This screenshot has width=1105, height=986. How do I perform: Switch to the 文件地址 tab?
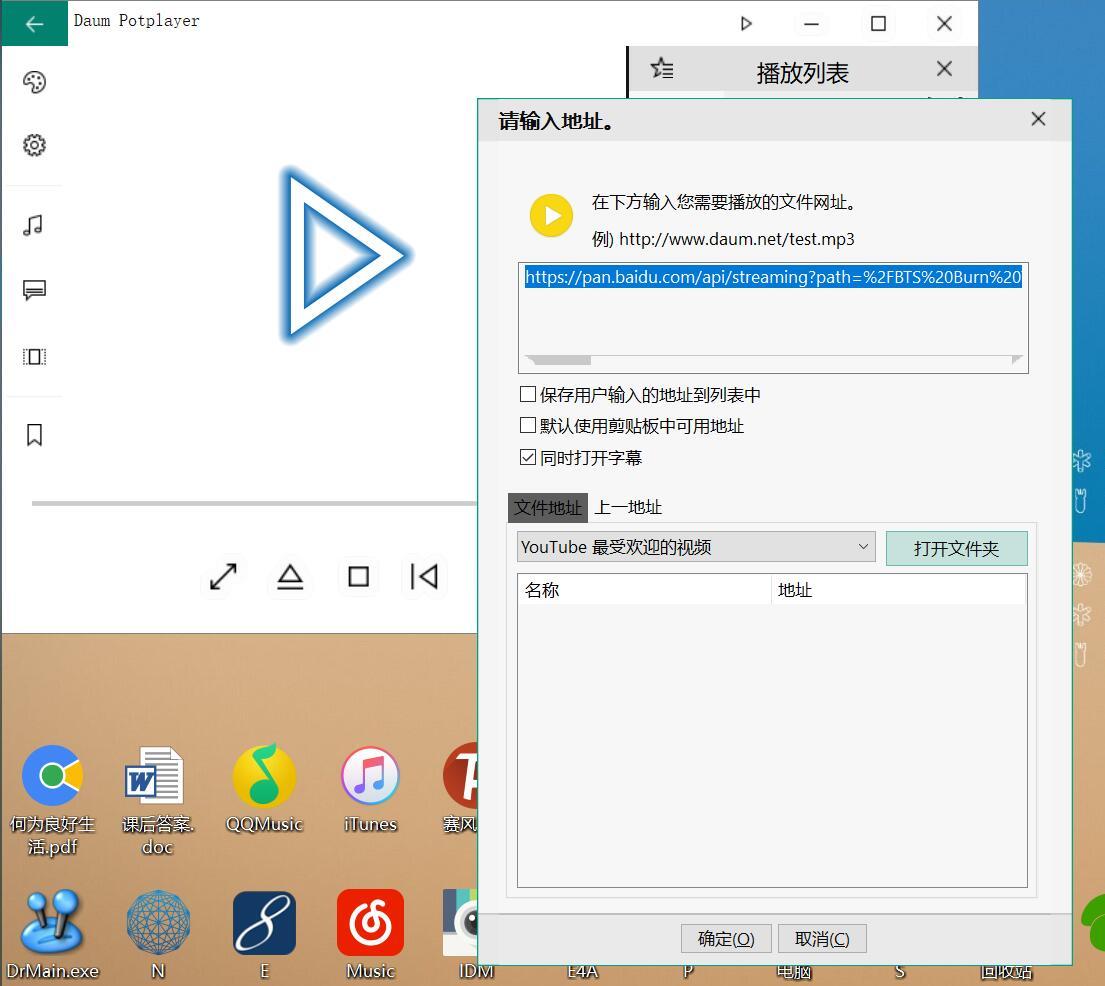pyautogui.click(x=547, y=507)
